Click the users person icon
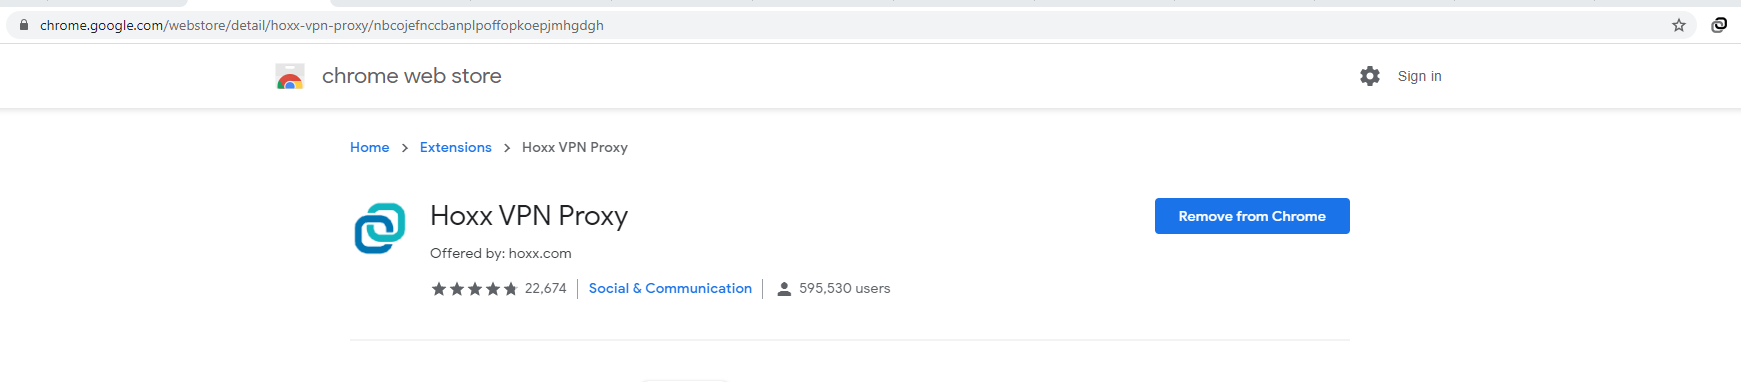Image resolution: width=1741 pixels, height=382 pixels. (x=784, y=289)
